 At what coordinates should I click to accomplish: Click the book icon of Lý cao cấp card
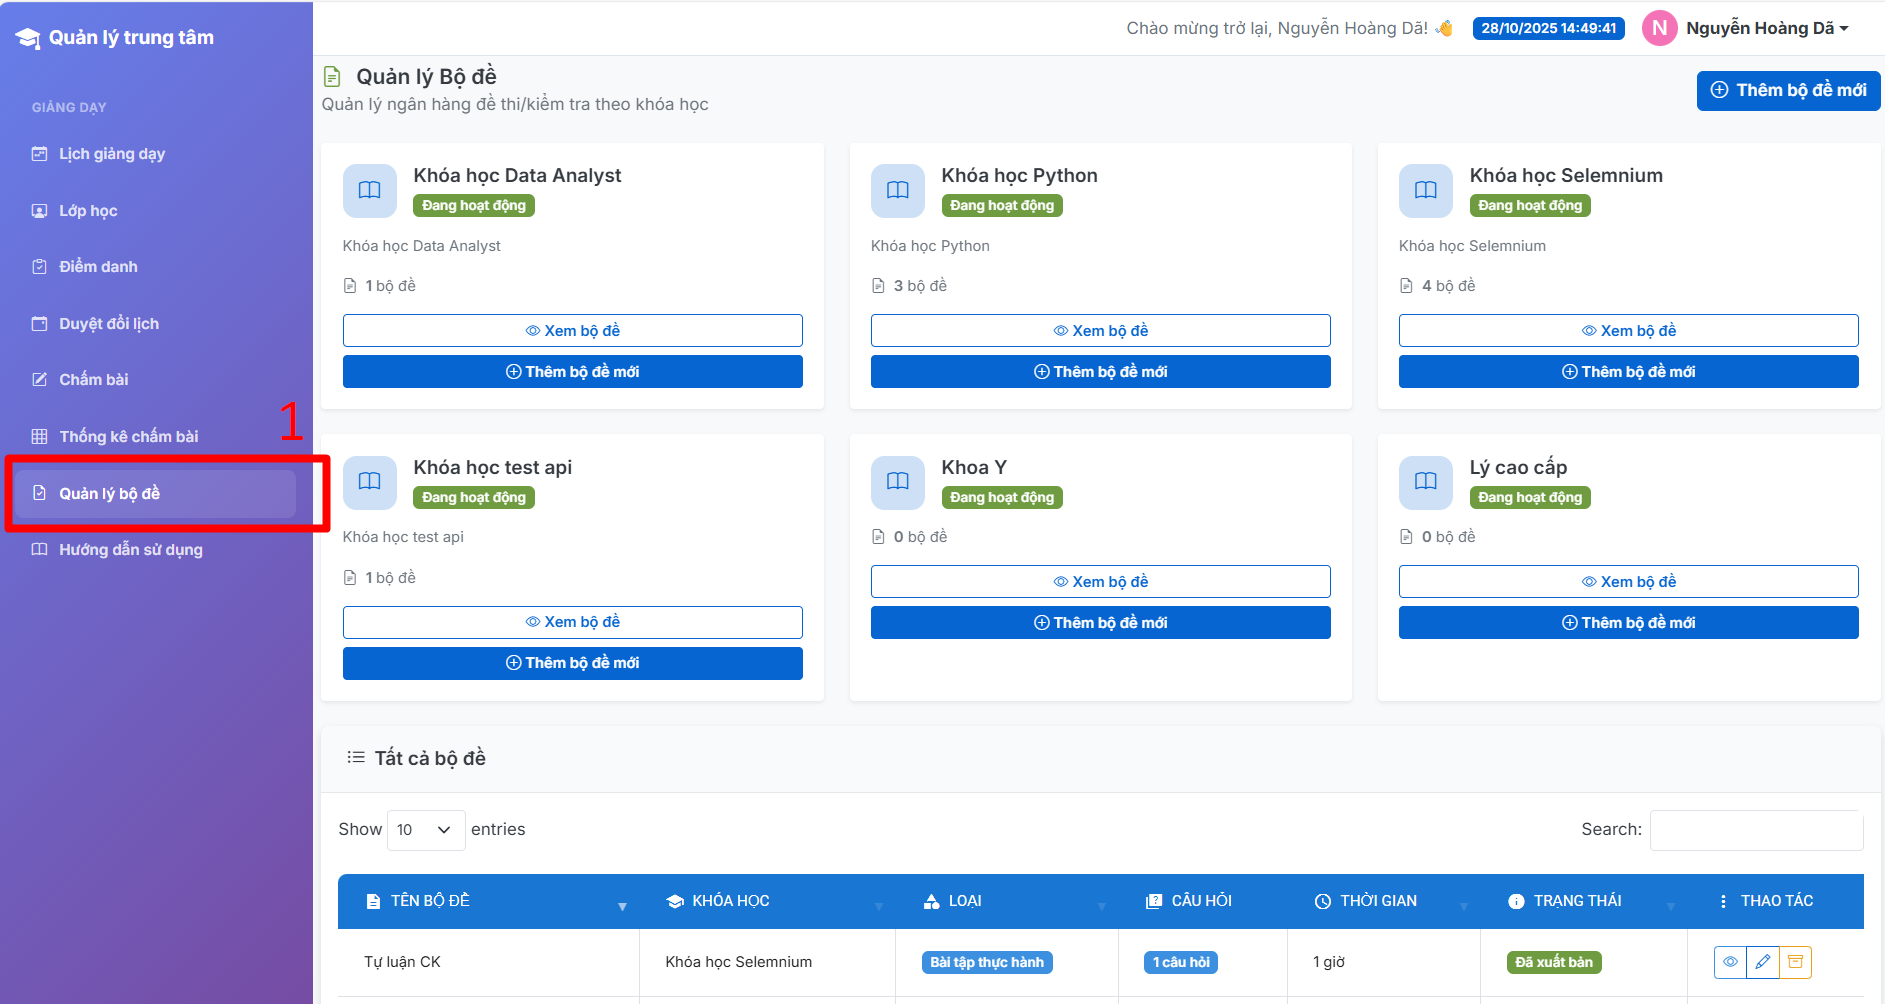(1425, 482)
